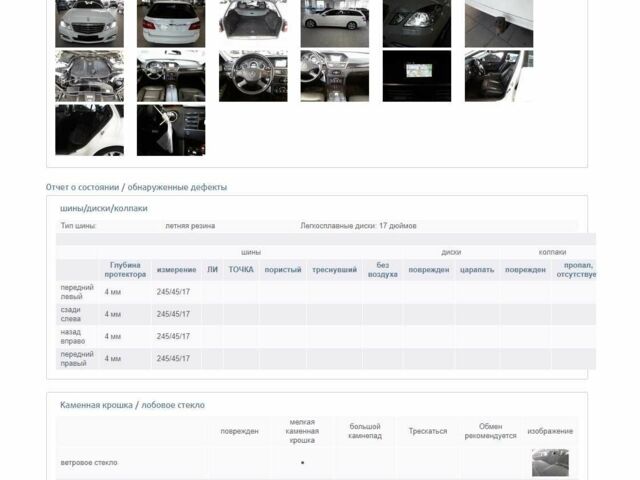Open the center console photo

coord(335,76)
